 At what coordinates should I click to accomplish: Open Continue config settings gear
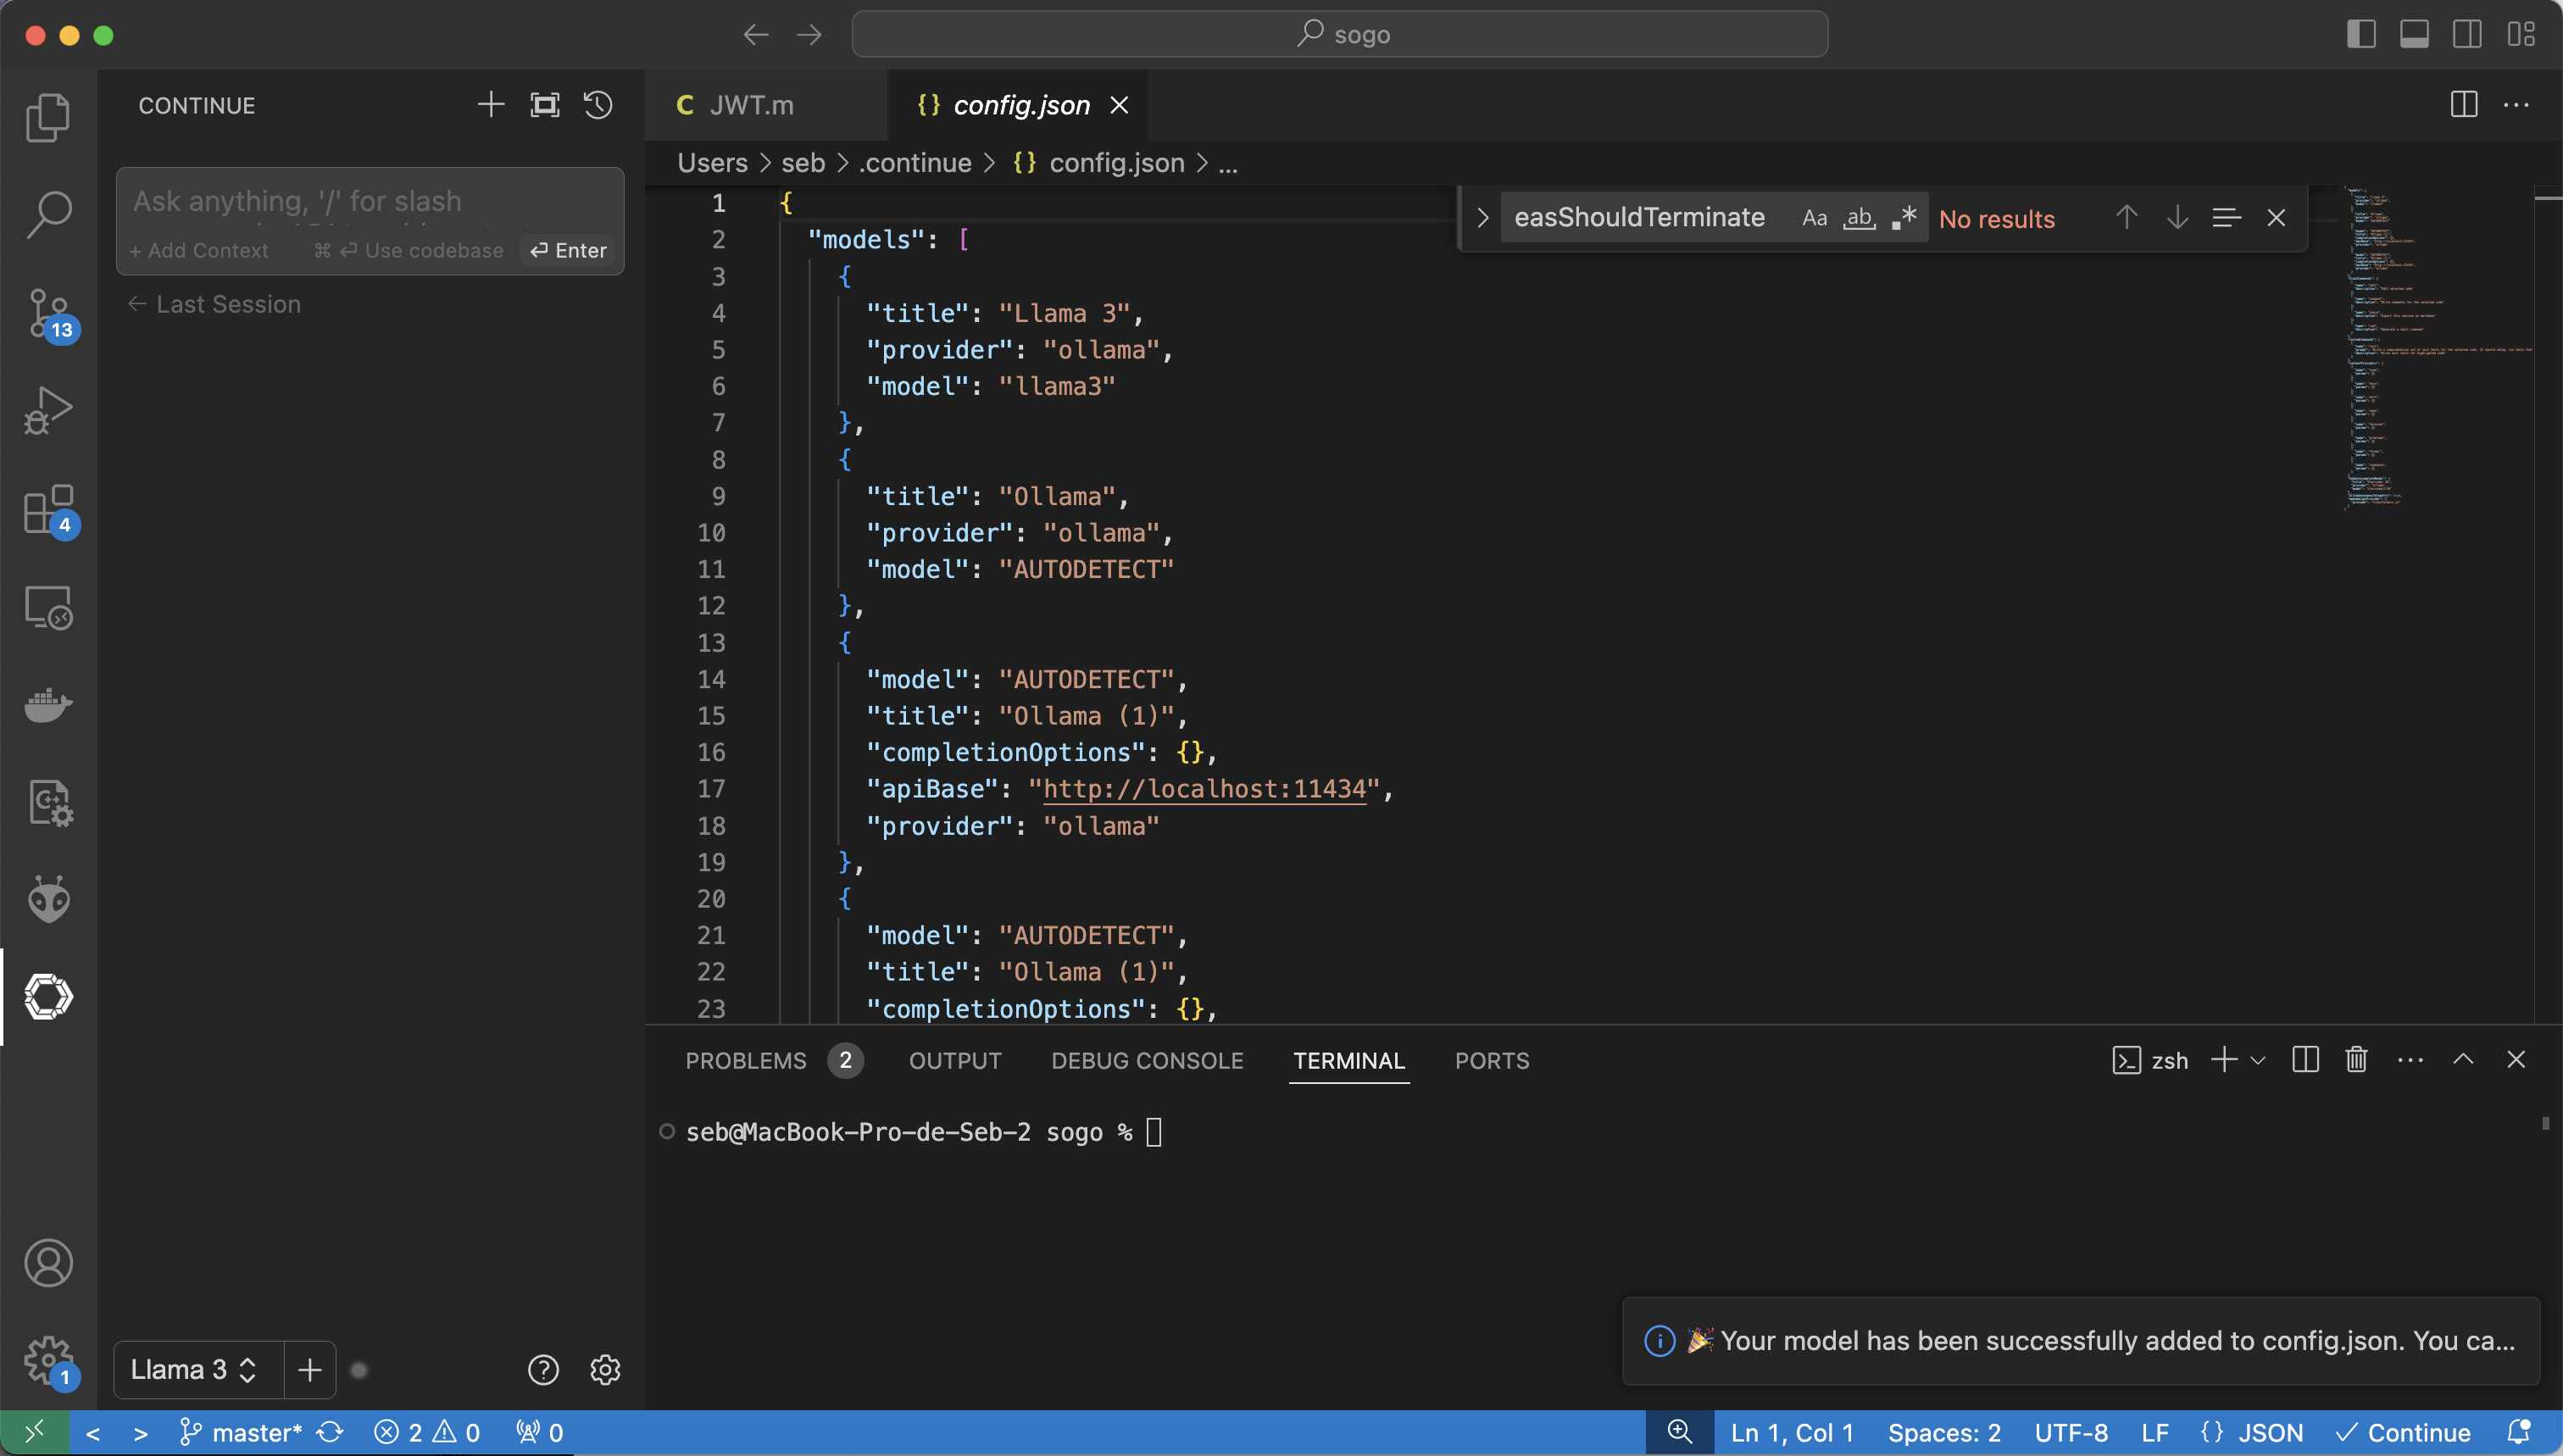[x=605, y=1369]
